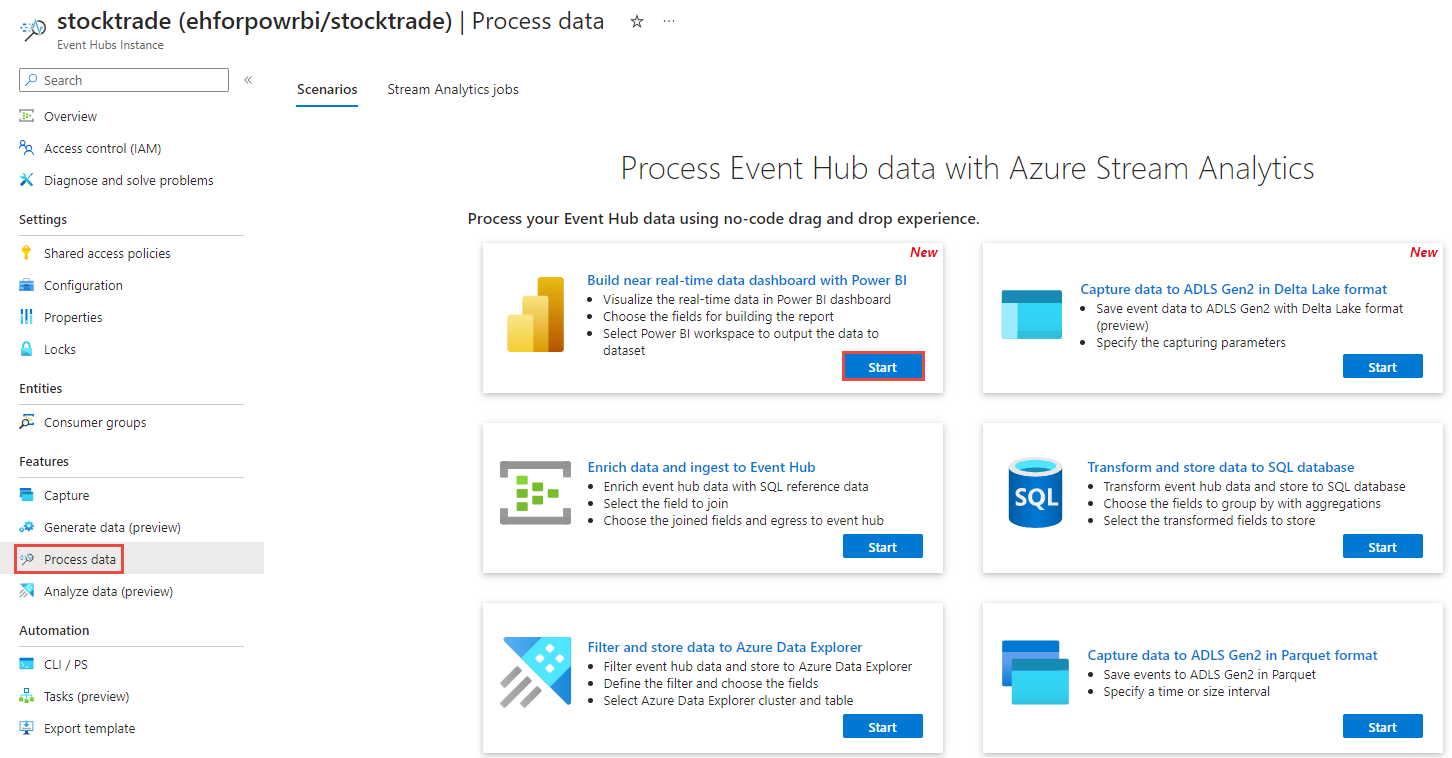Click the Capture icon under Features

(x=27, y=495)
